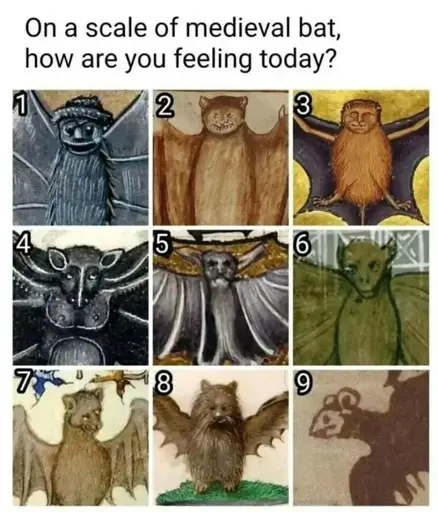The width and height of the screenshot is (438, 512).
Task: Select bat image number 1
Action: 81,157
